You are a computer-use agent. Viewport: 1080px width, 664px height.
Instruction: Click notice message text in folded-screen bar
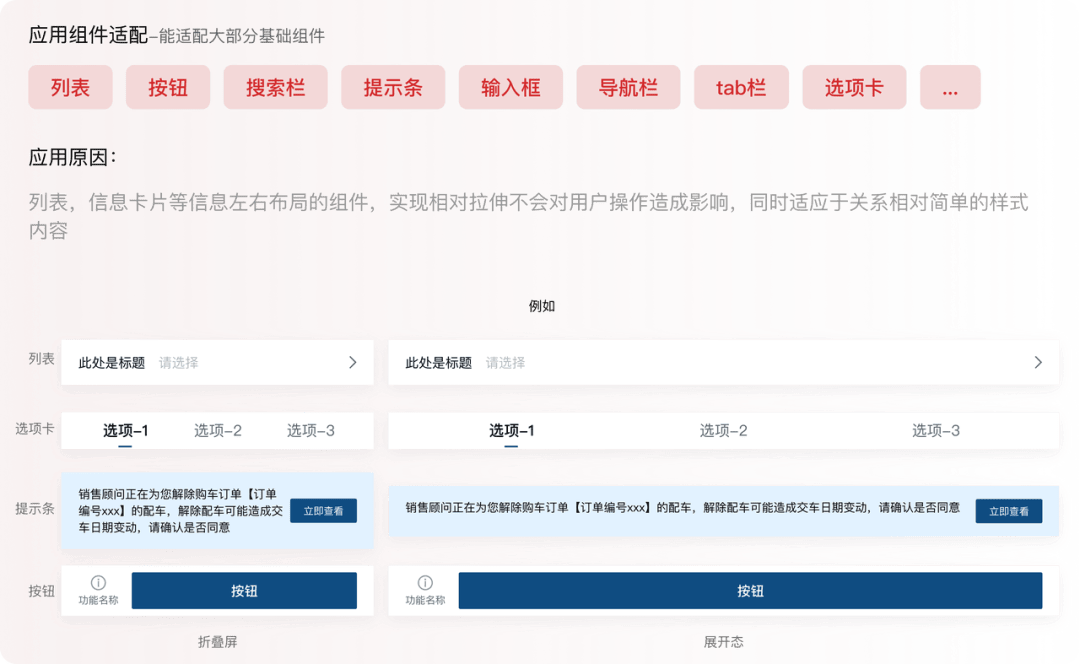coord(180,511)
